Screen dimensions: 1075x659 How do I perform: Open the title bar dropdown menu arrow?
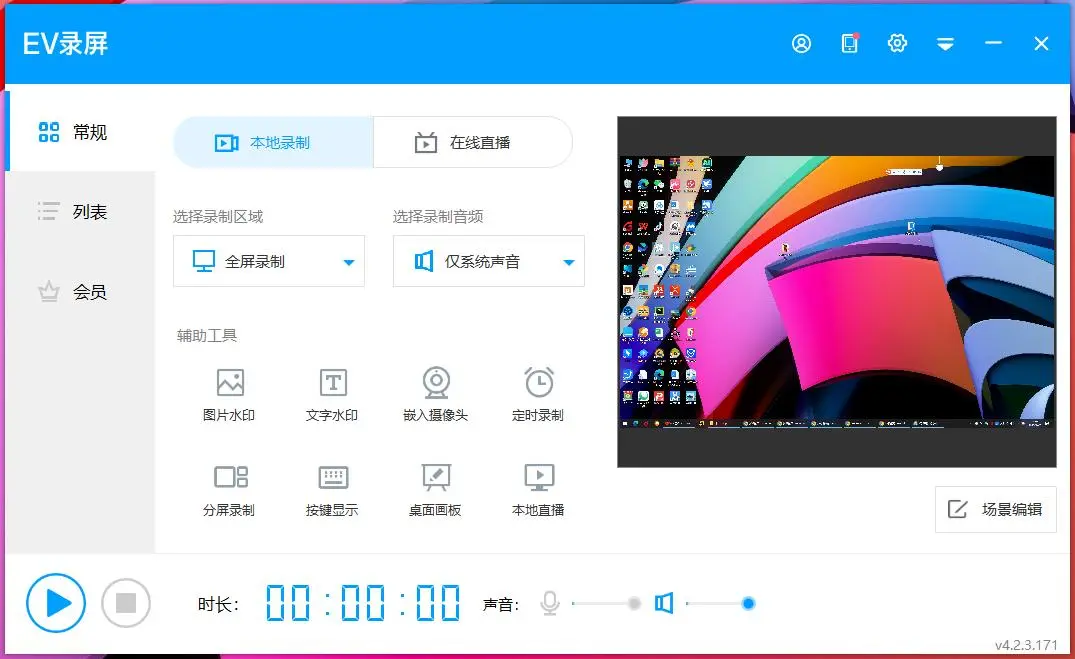click(945, 44)
